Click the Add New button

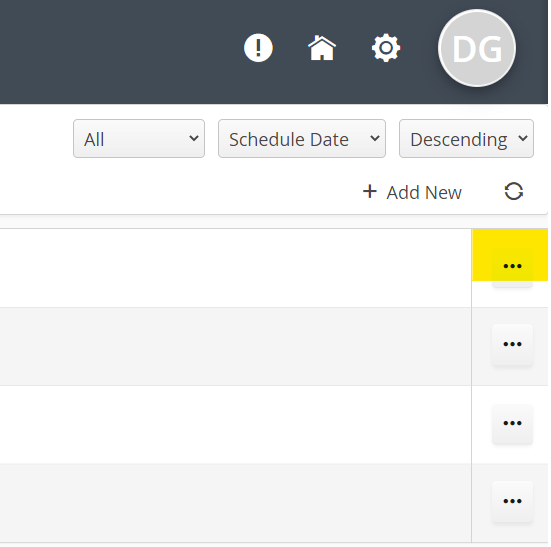click(x=412, y=192)
